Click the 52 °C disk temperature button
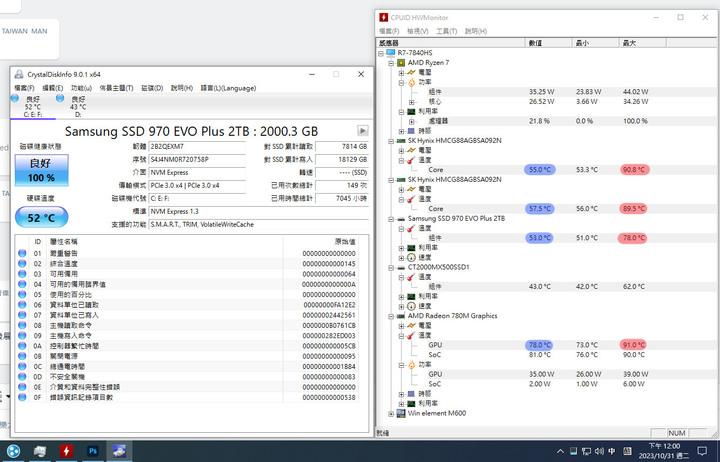 tap(41, 217)
